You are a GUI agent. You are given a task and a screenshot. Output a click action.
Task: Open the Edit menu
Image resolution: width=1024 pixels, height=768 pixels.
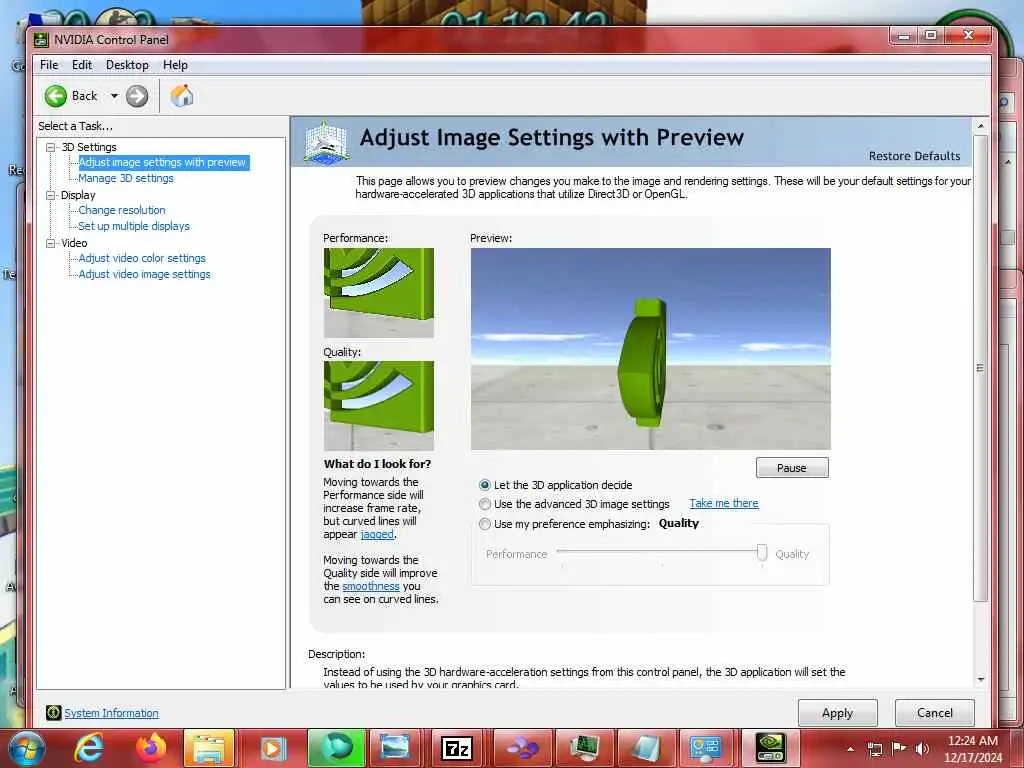coord(82,65)
